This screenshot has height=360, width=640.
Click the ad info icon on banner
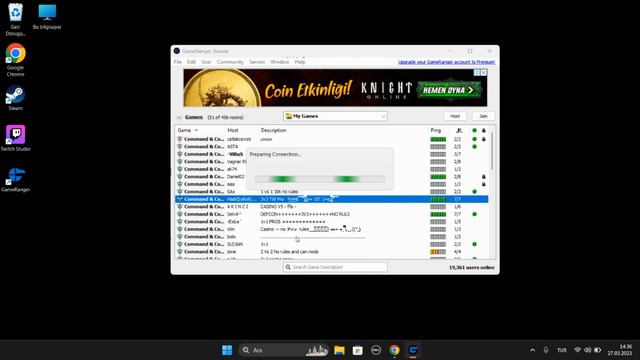point(477,72)
